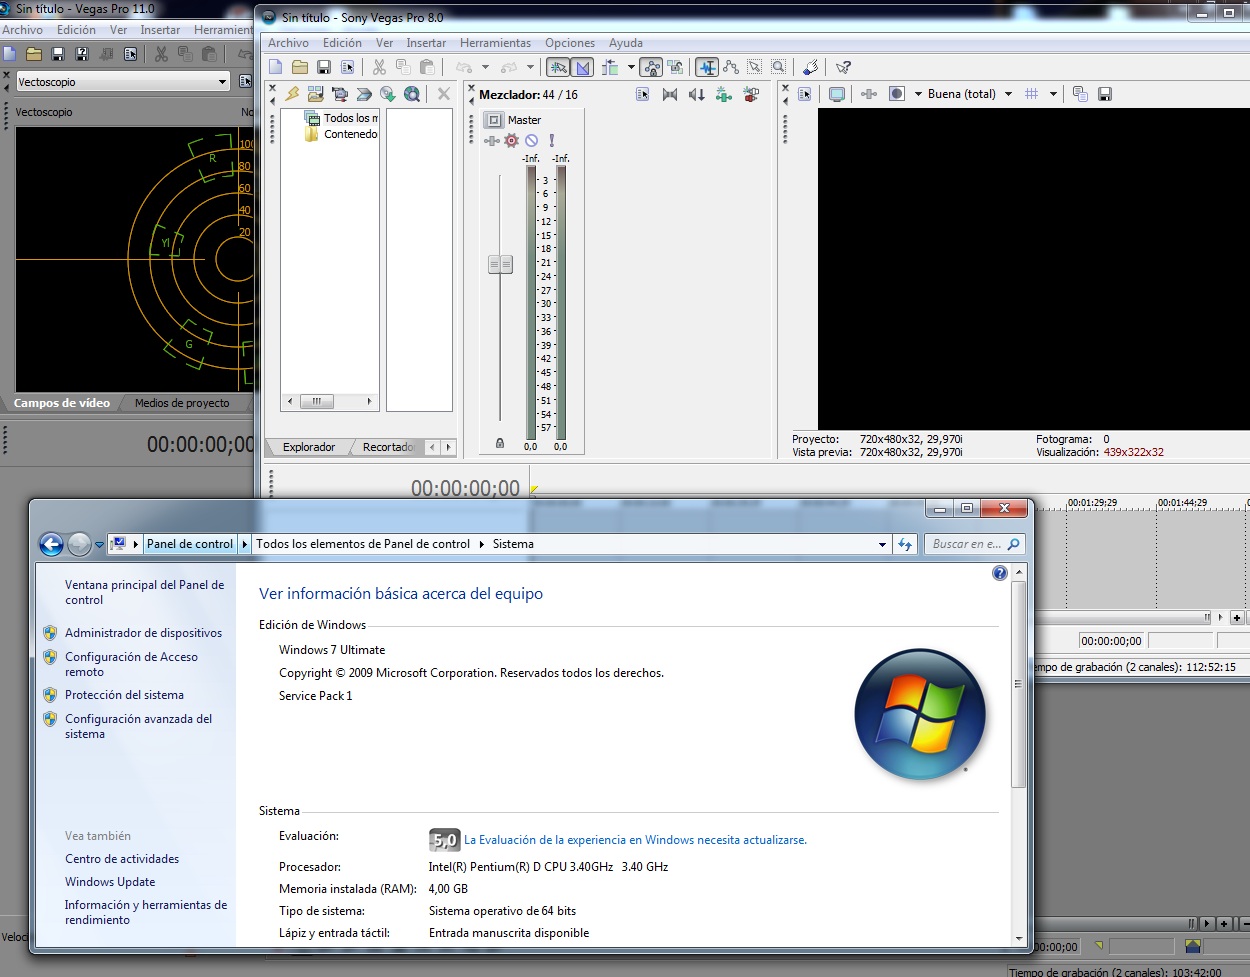
Task: Open Auto Ripple dropdown arrow in Vegas 8.0 toolbar
Action: [x=631, y=67]
